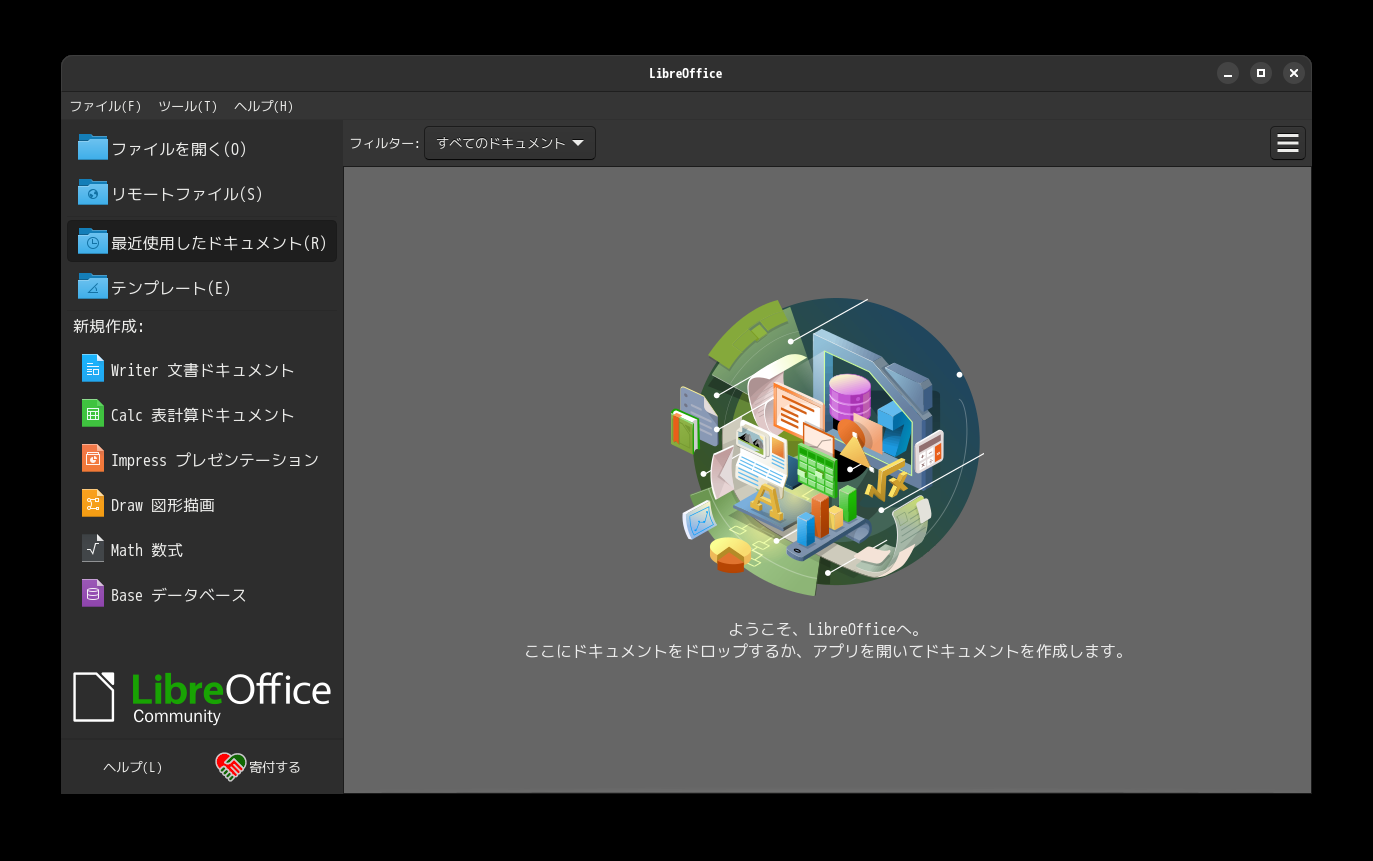Open テンプレート(E) view
This screenshot has height=861, width=1373.
click(202, 287)
